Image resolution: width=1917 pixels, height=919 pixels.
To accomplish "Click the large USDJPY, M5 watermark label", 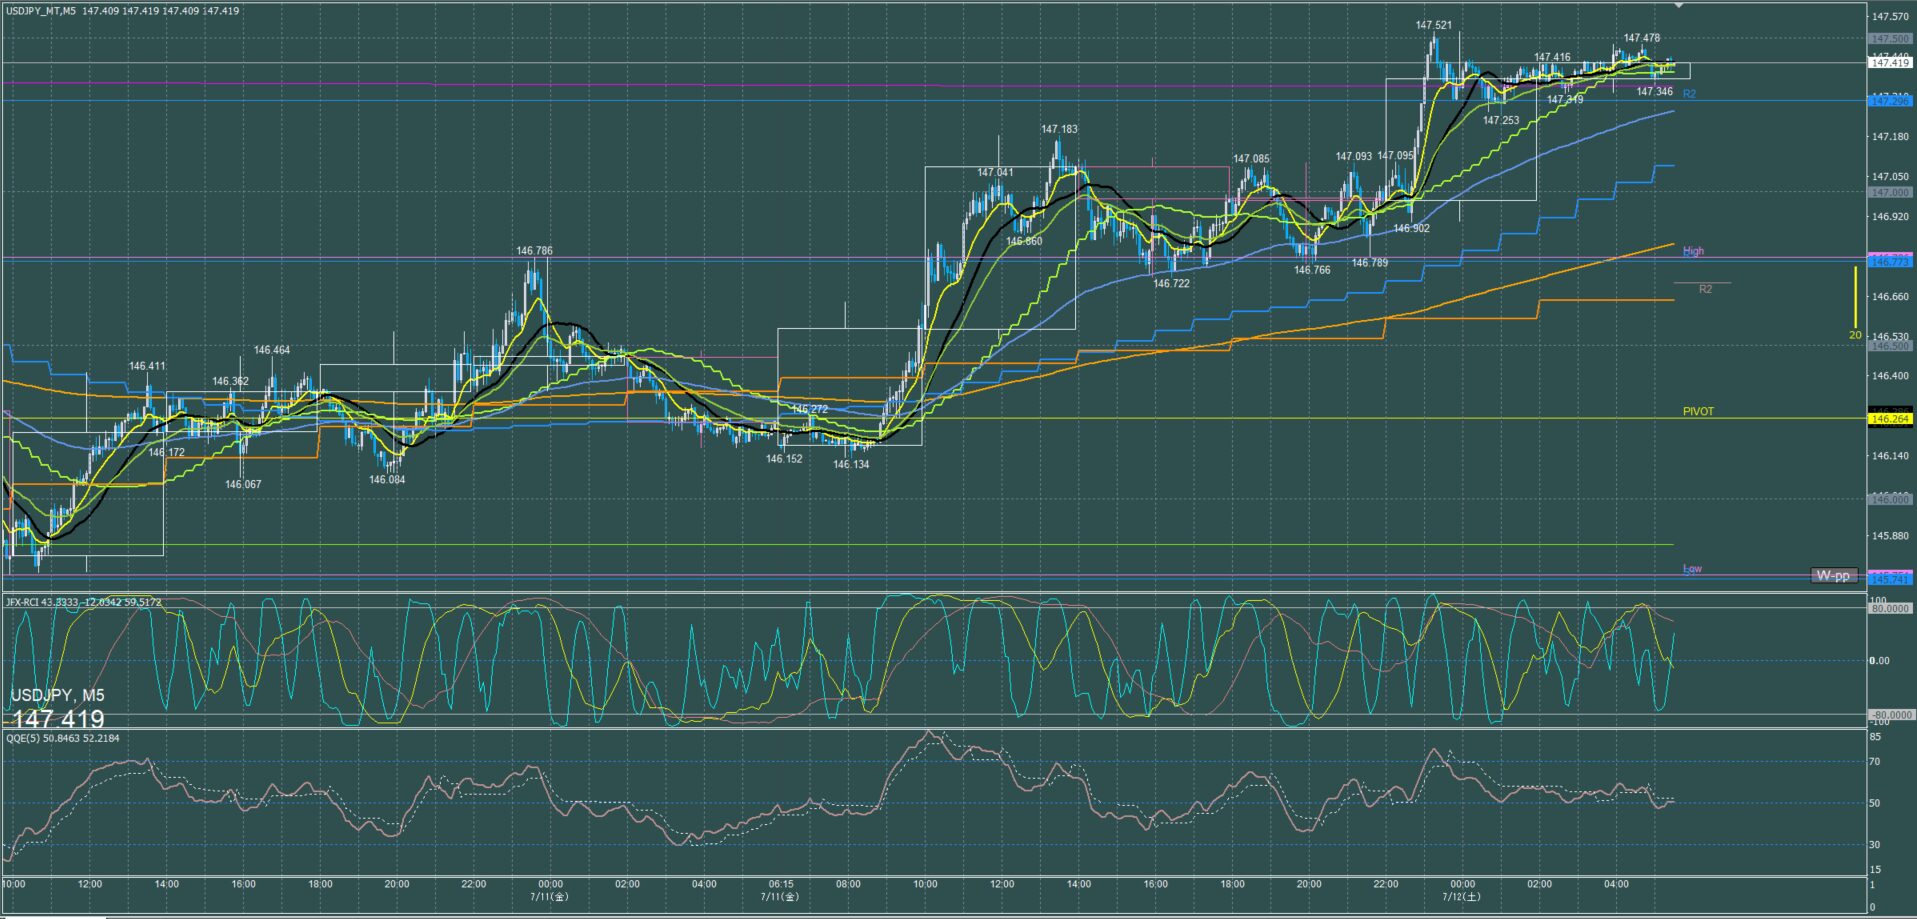I will 57,695.
